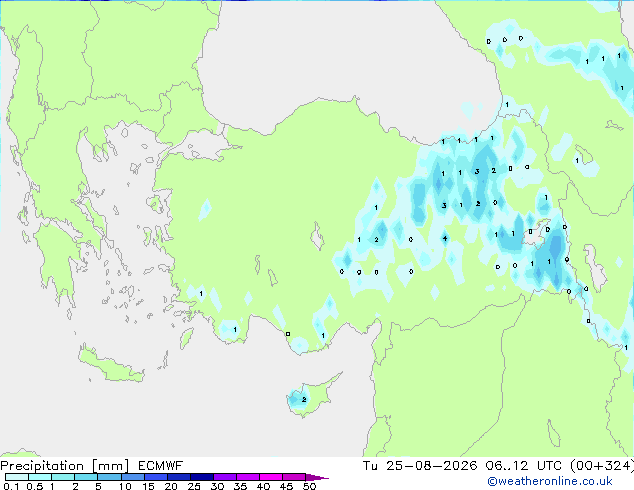Image resolution: width=634 pixels, height=490 pixels.
Task: Click the boxed 0 value on Antalya coast
Action: click(288, 334)
